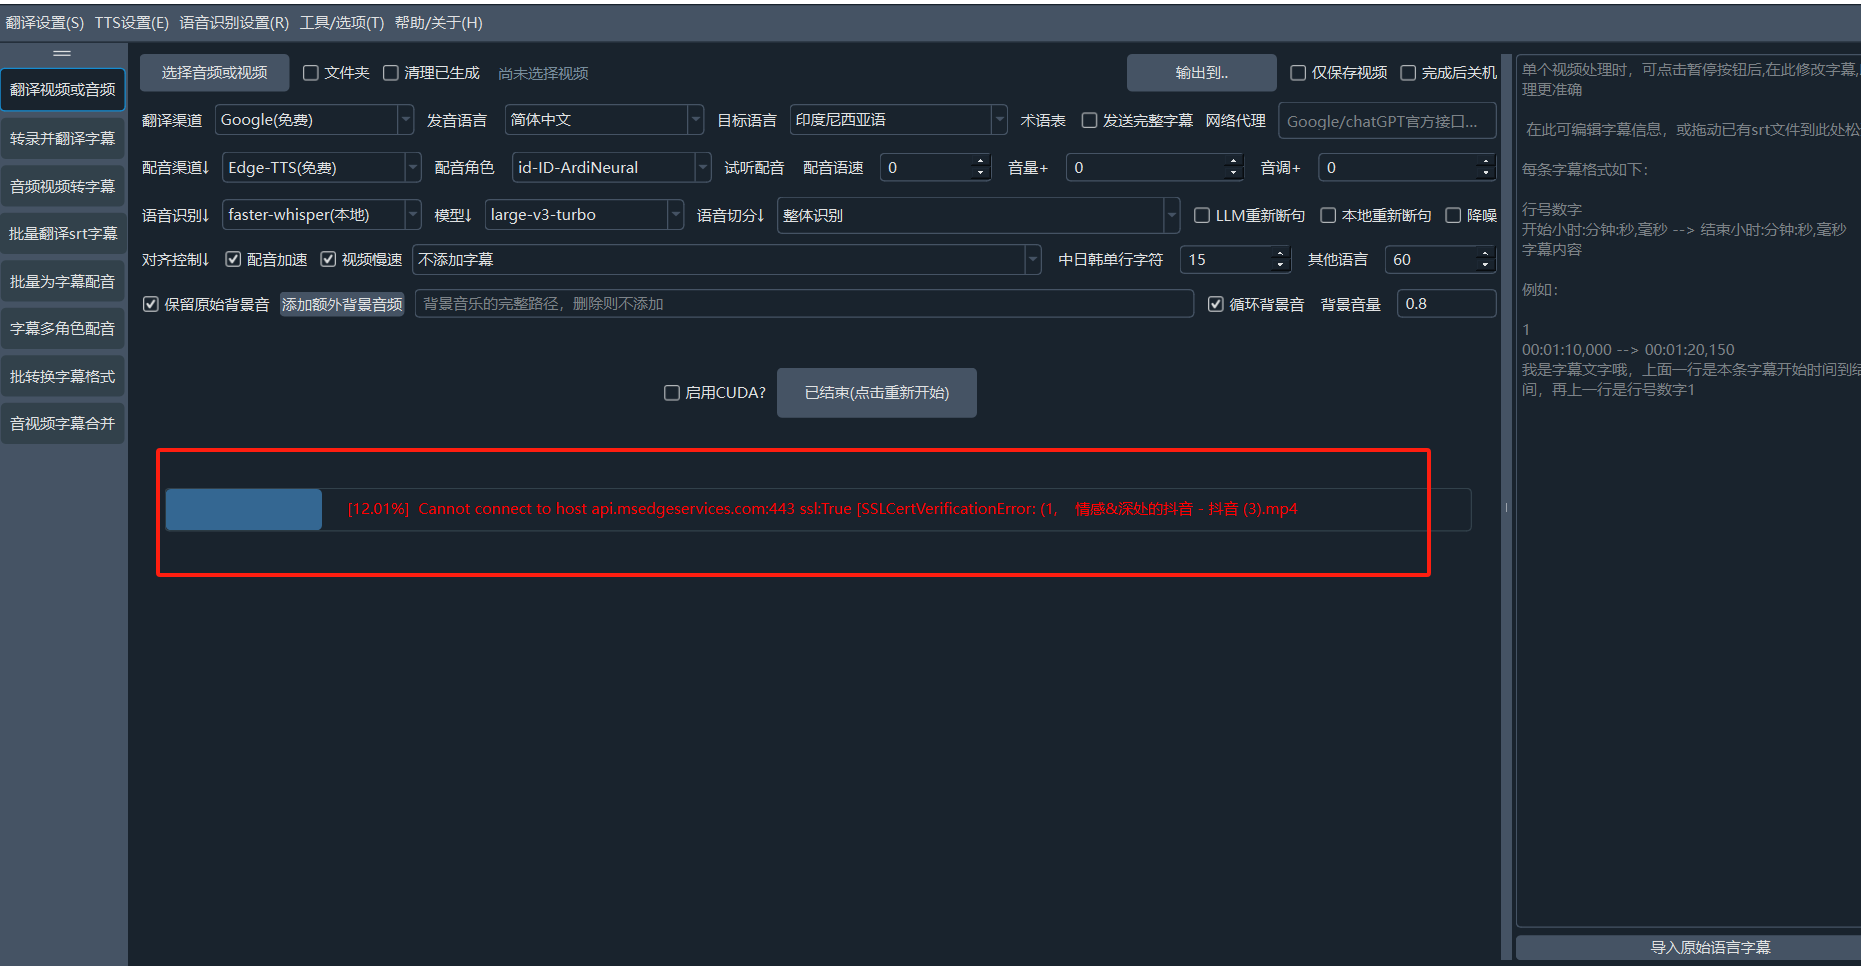Image resolution: width=1861 pixels, height=966 pixels.
Task: Switch to 音频视频转字幕 sidebar tab
Action: click(62, 186)
